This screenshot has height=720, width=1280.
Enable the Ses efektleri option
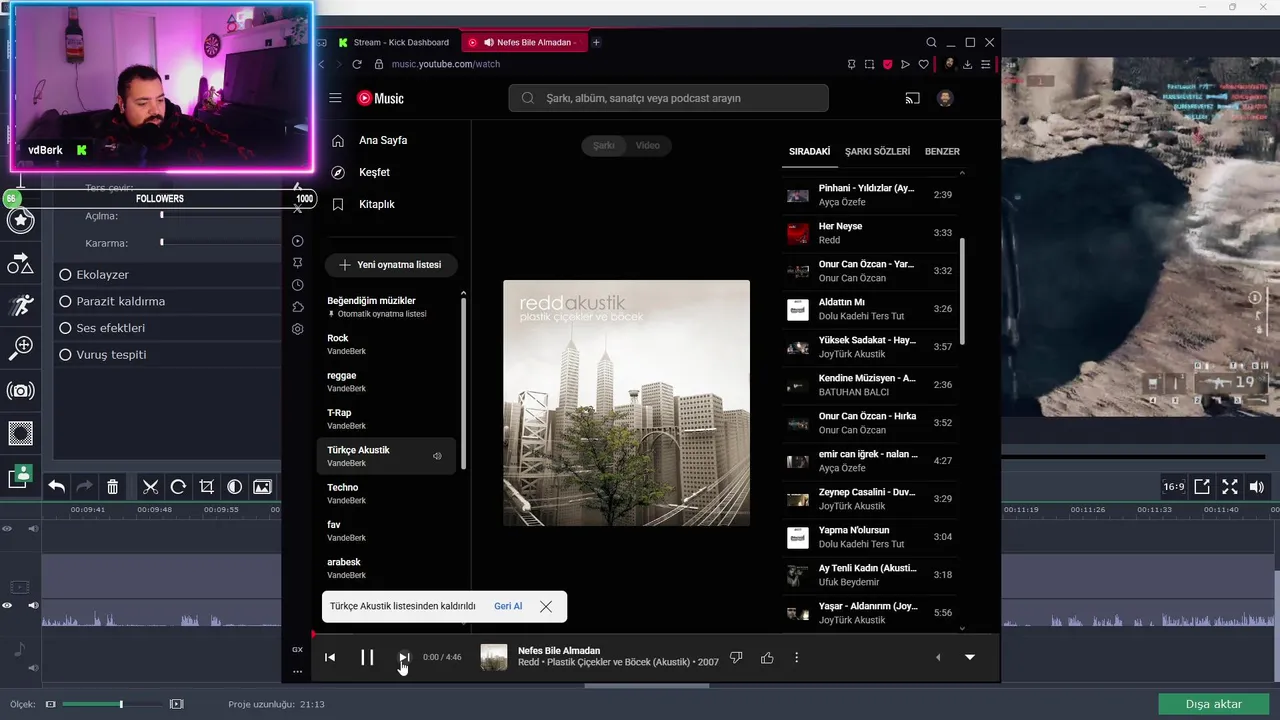65,328
